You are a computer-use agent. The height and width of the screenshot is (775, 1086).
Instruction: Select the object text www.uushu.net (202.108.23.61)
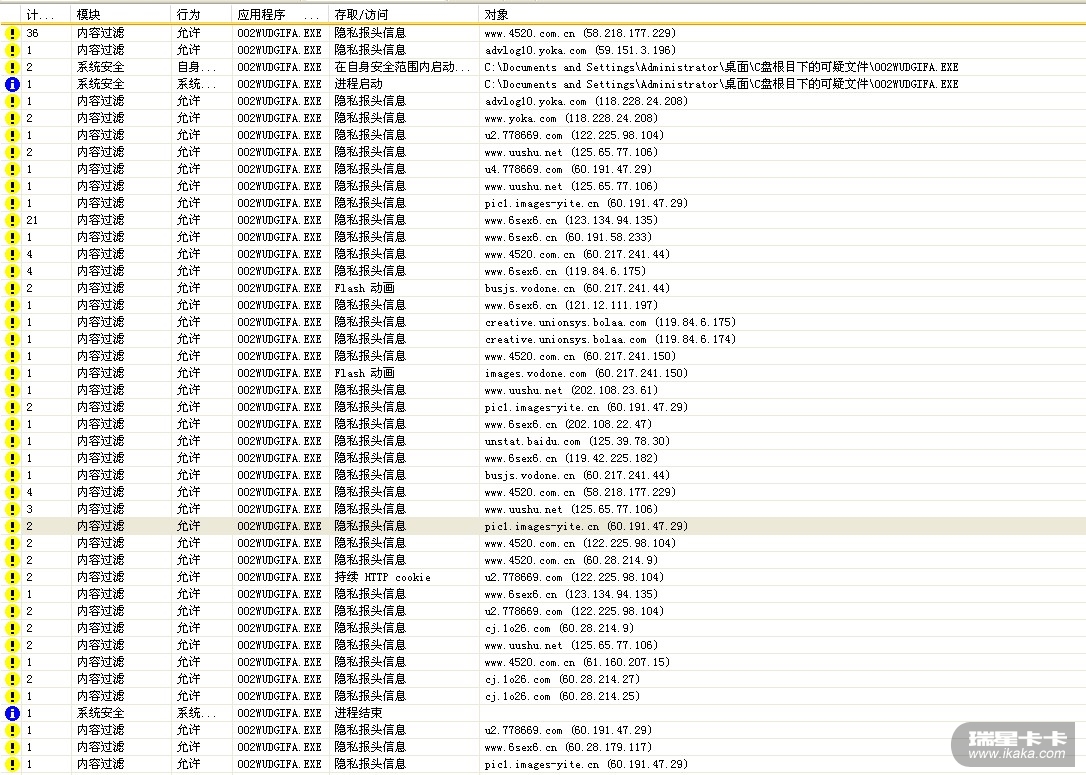[x=571, y=390]
